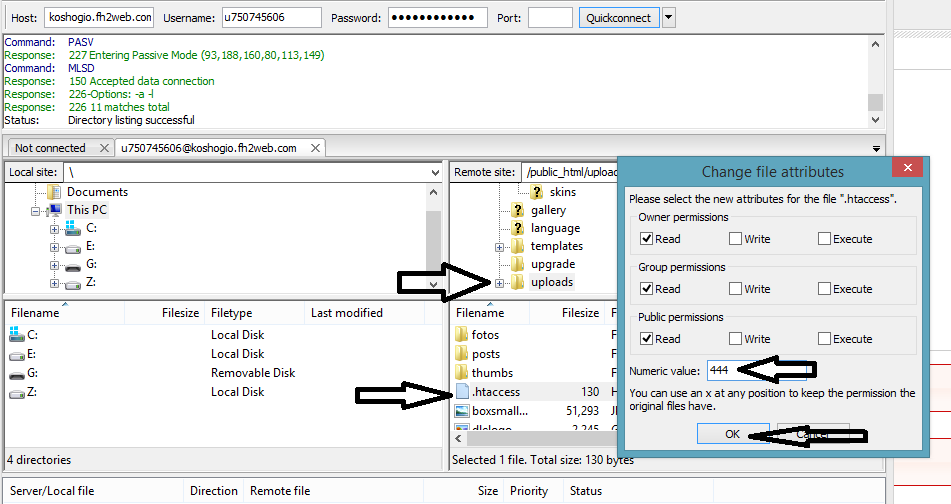Click the C: drive icon in local tree

73,228
